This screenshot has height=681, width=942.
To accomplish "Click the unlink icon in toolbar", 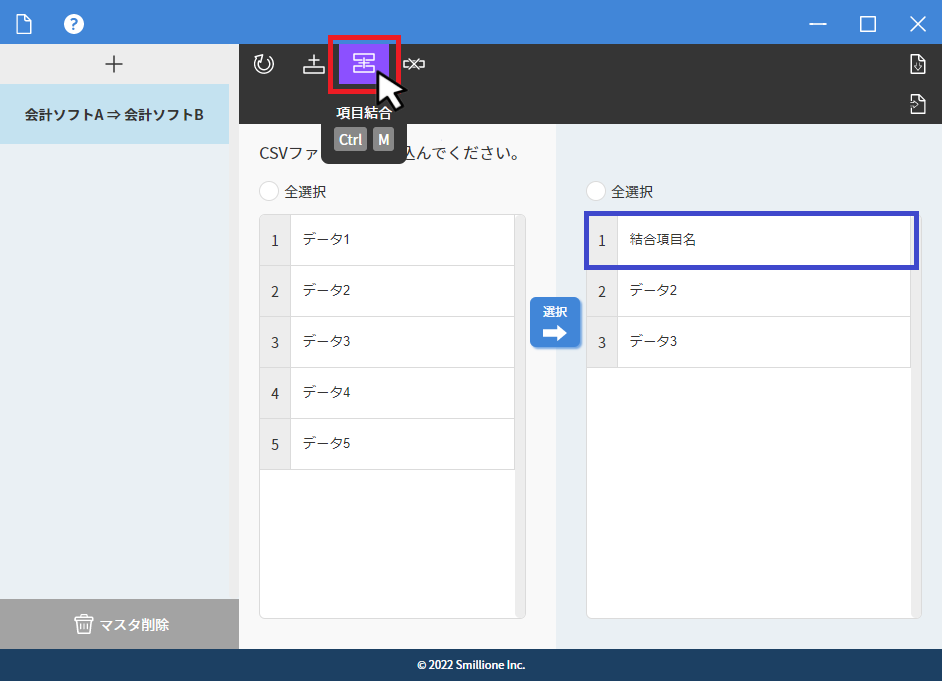I will [x=414, y=64].
